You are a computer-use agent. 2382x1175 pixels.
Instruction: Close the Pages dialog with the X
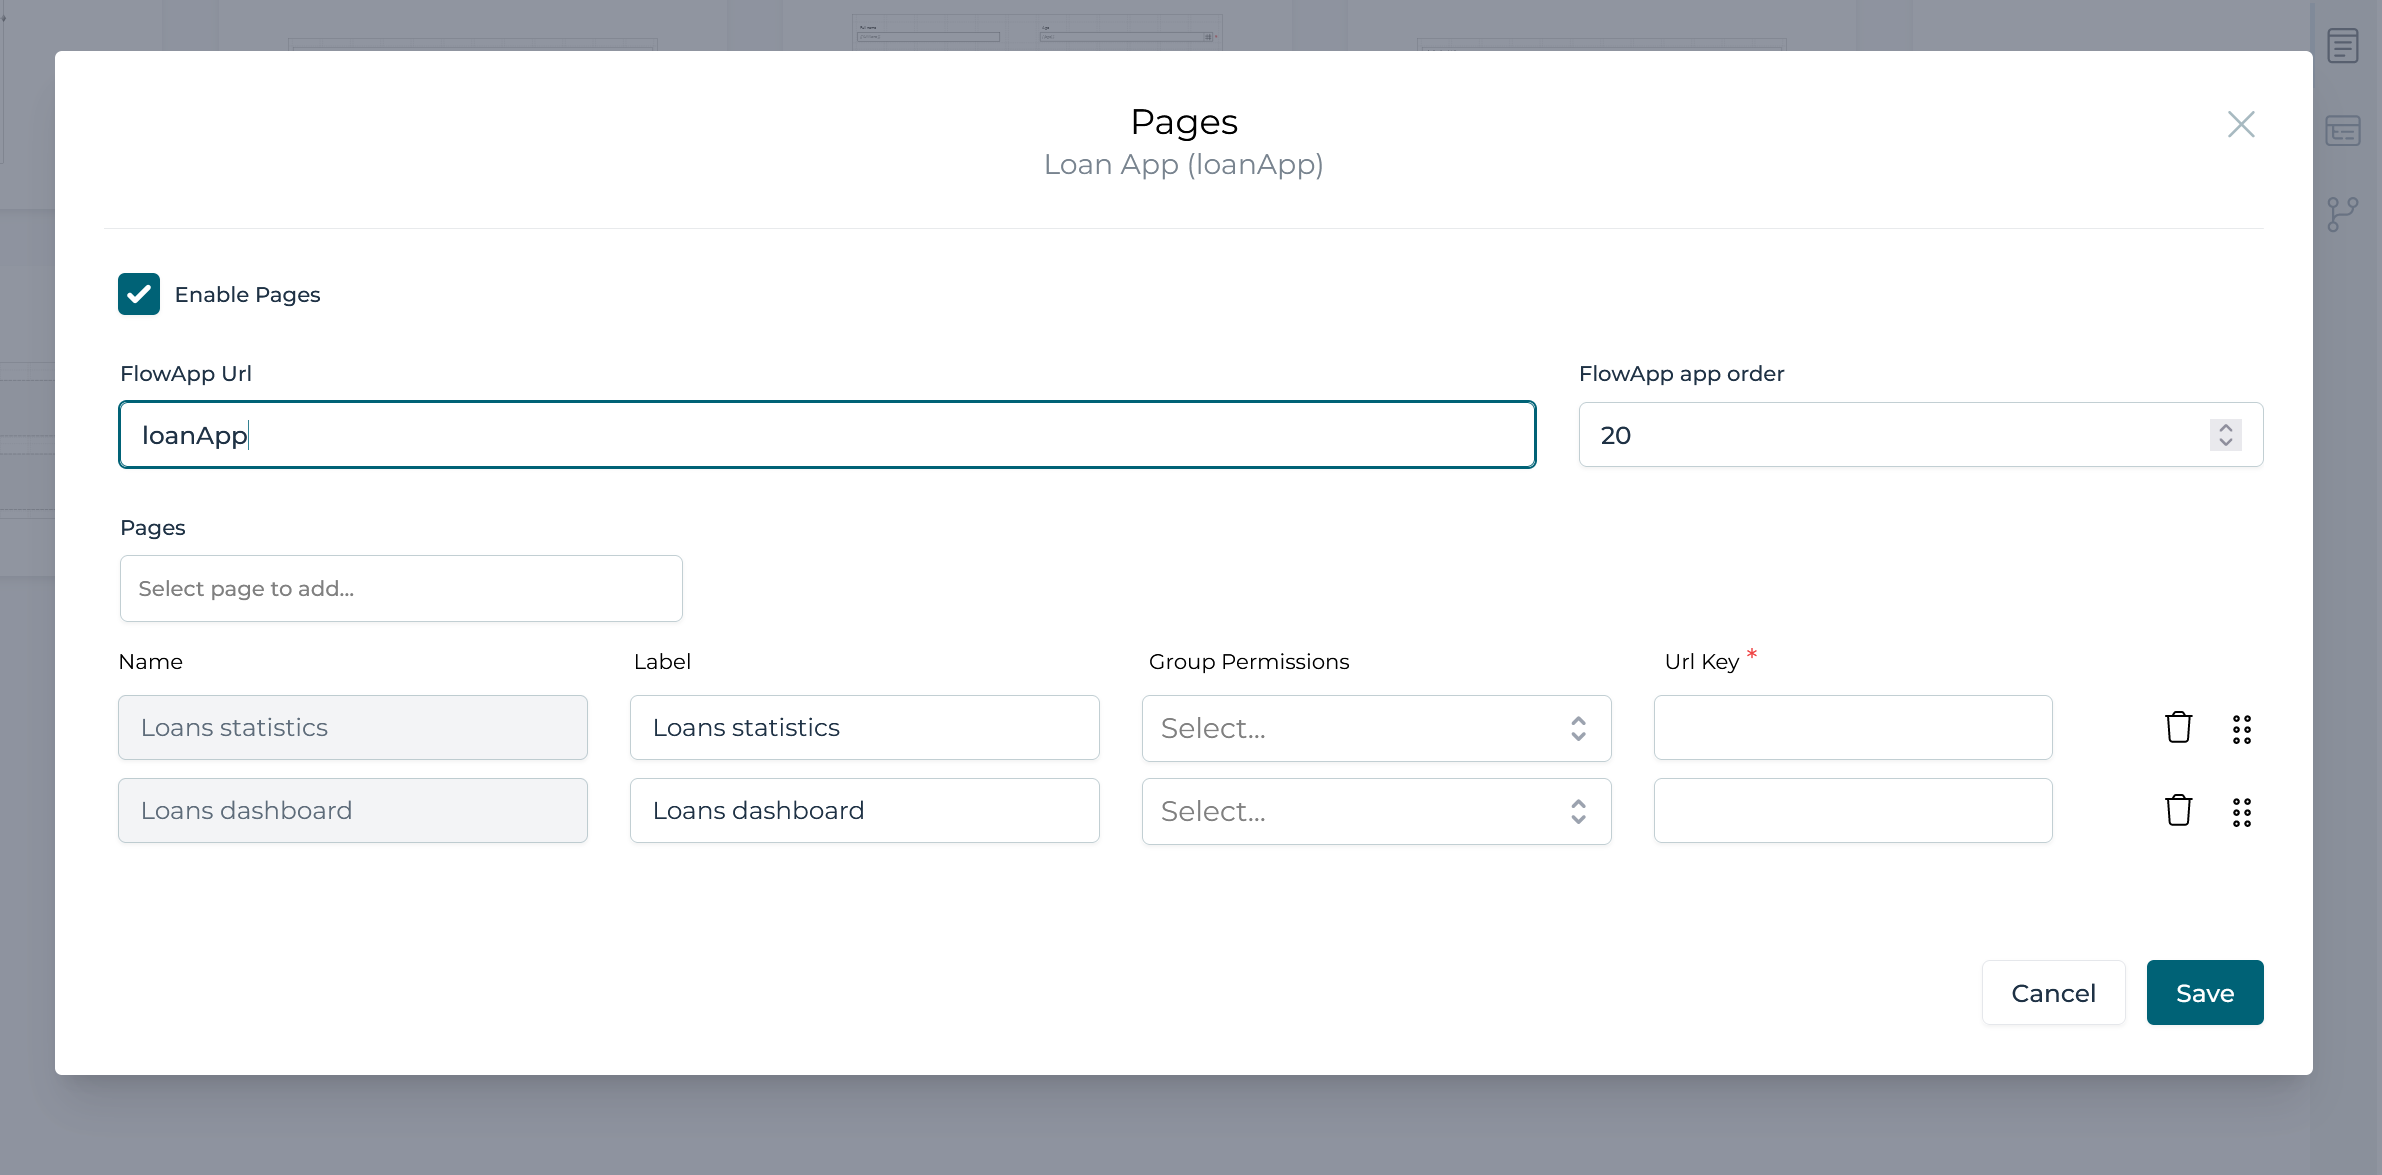click(2240, 124)
